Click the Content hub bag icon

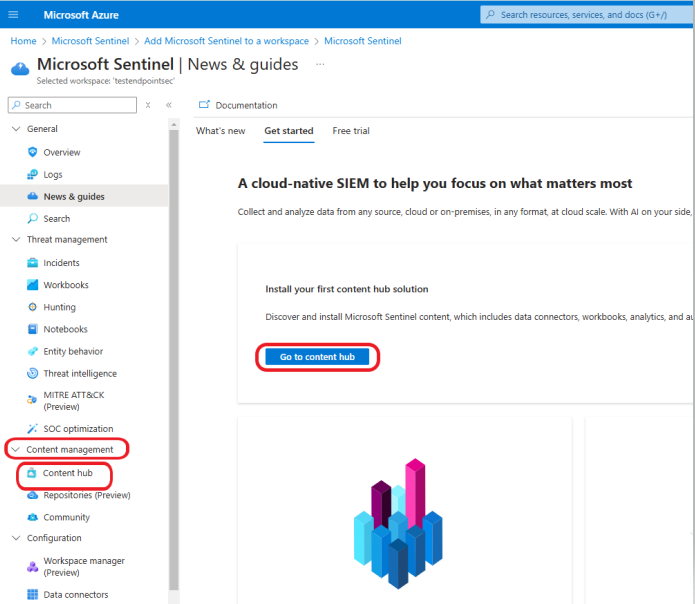click(31, 473)
